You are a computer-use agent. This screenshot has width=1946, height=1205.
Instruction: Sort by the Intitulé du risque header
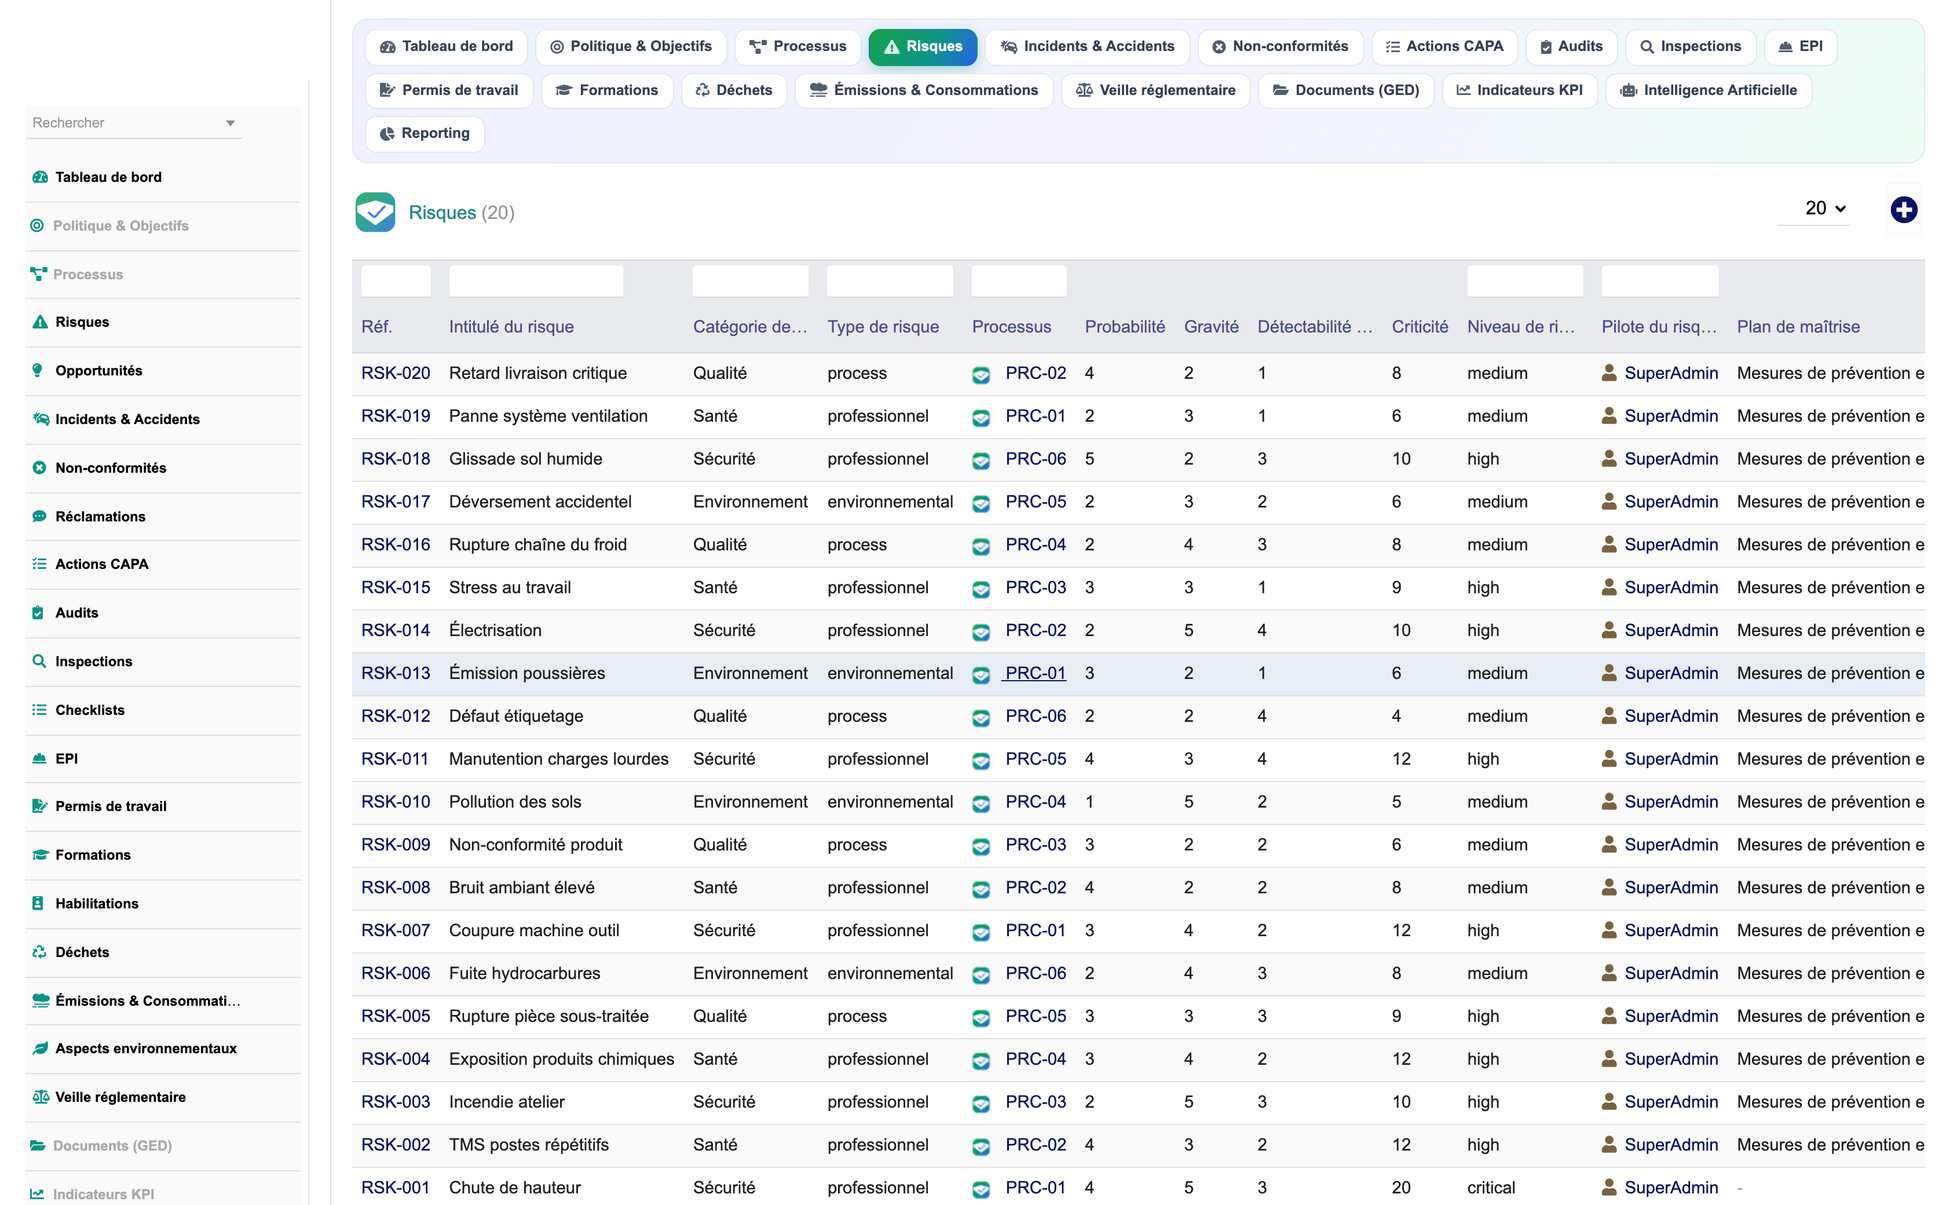click(x=511, y=326)
